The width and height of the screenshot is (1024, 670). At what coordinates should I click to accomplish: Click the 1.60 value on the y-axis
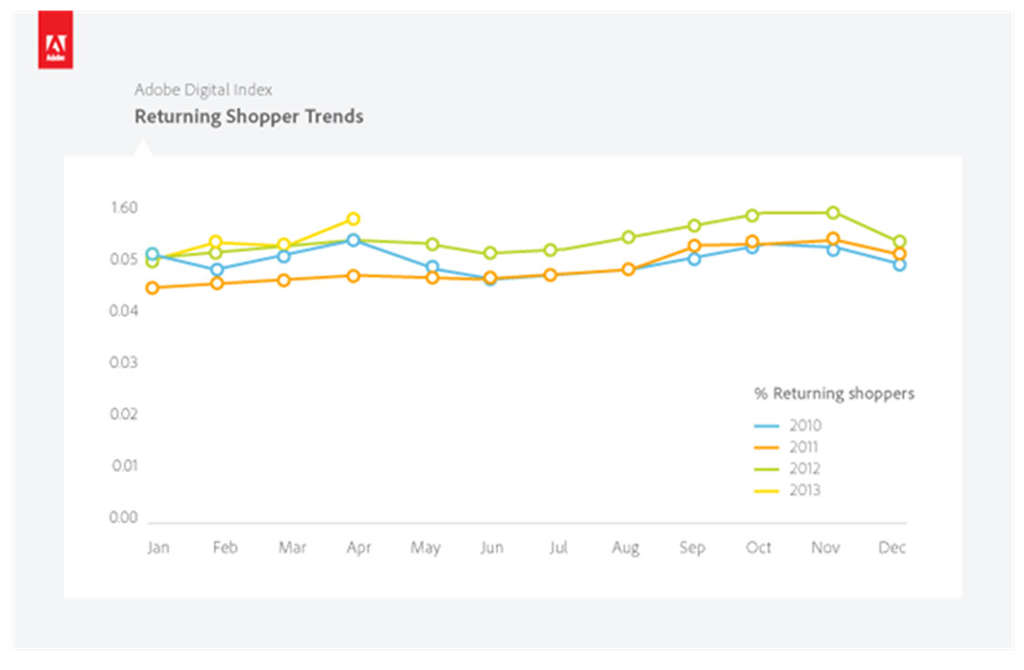(124, 208)
